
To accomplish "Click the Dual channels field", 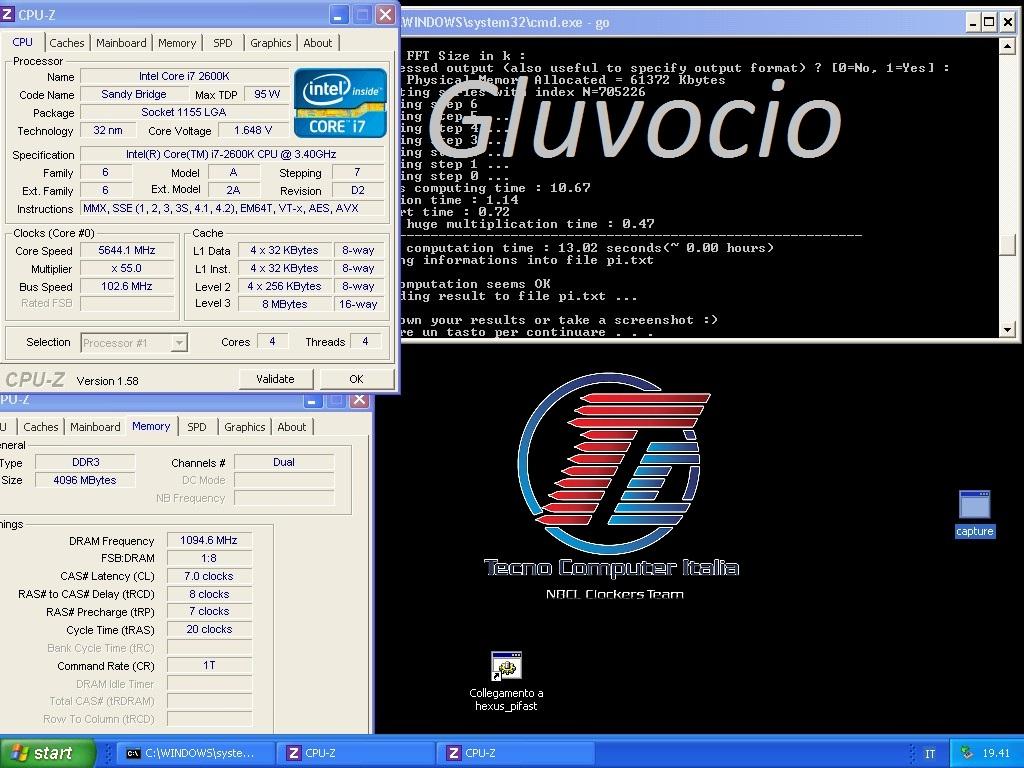I will [x=283, y=462].
